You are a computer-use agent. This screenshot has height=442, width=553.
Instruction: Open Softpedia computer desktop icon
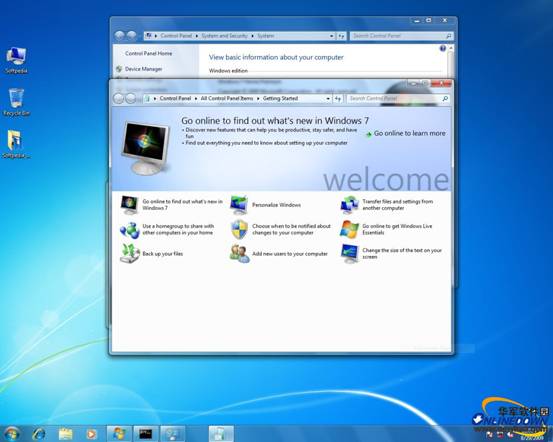click(x=16, y=60)
